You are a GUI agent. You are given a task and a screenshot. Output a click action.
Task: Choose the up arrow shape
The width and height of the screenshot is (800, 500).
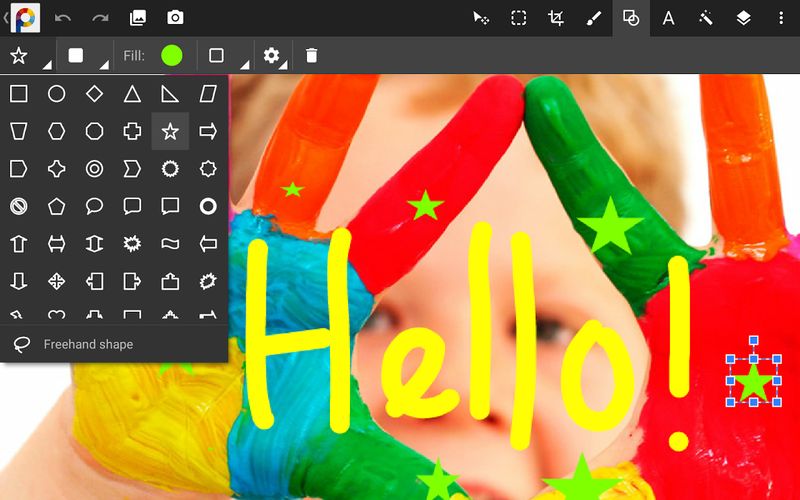click(x=19, y=244)
